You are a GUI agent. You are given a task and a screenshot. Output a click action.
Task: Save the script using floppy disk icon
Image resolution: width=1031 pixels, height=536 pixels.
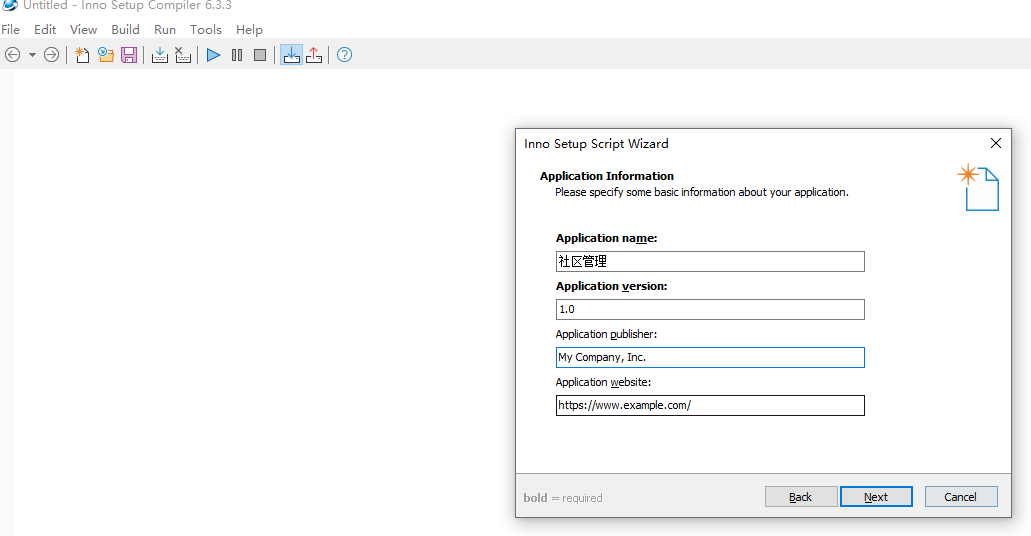(129, 55)
